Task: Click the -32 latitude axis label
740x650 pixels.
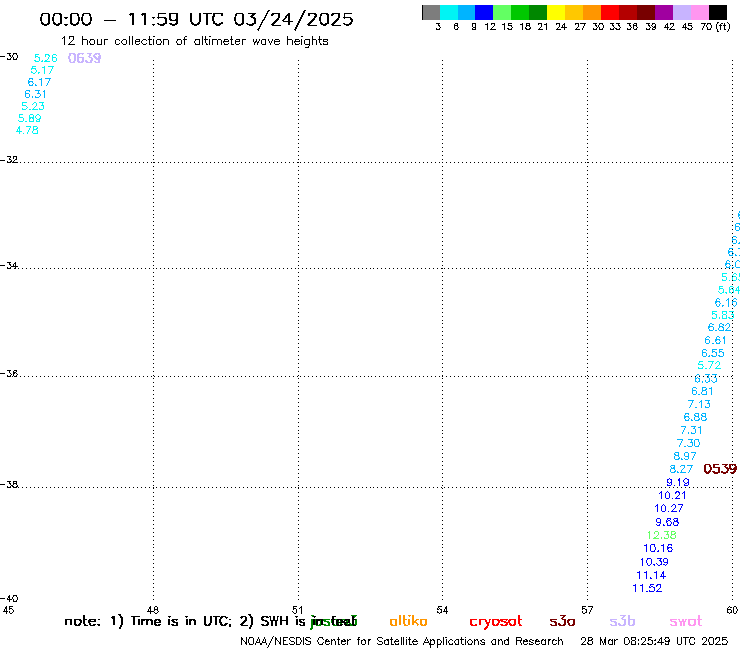Action: coord(9,160)
